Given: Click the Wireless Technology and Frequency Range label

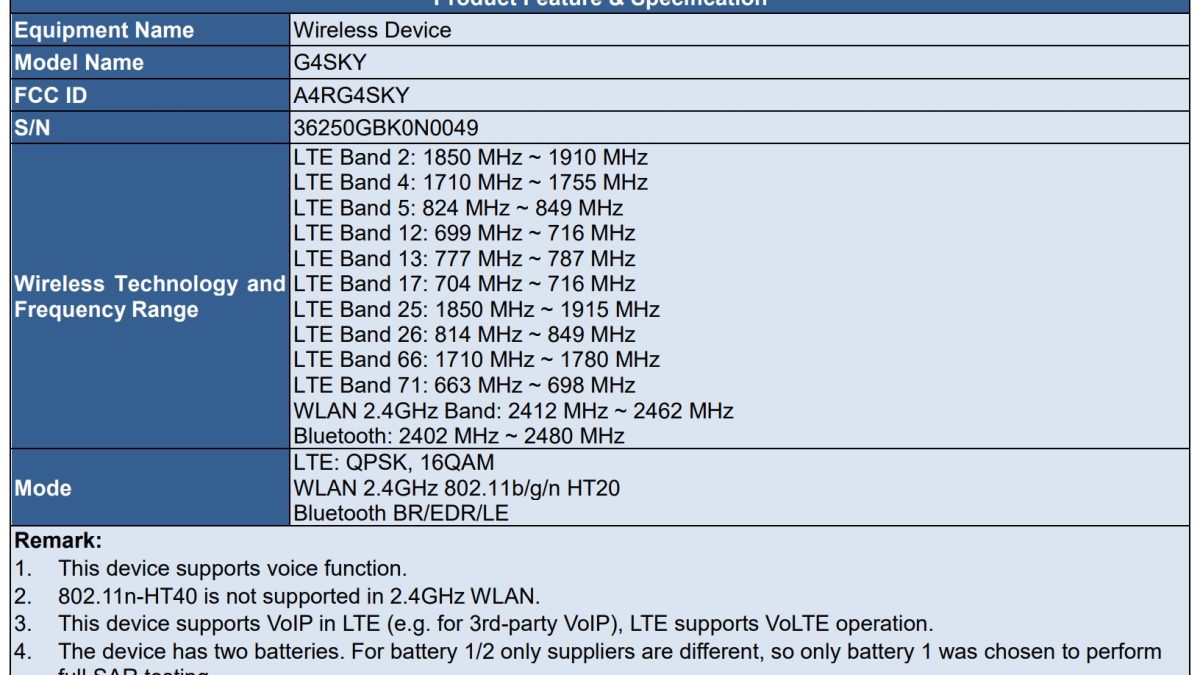Looking at the screenshot, I should point(149,297).
